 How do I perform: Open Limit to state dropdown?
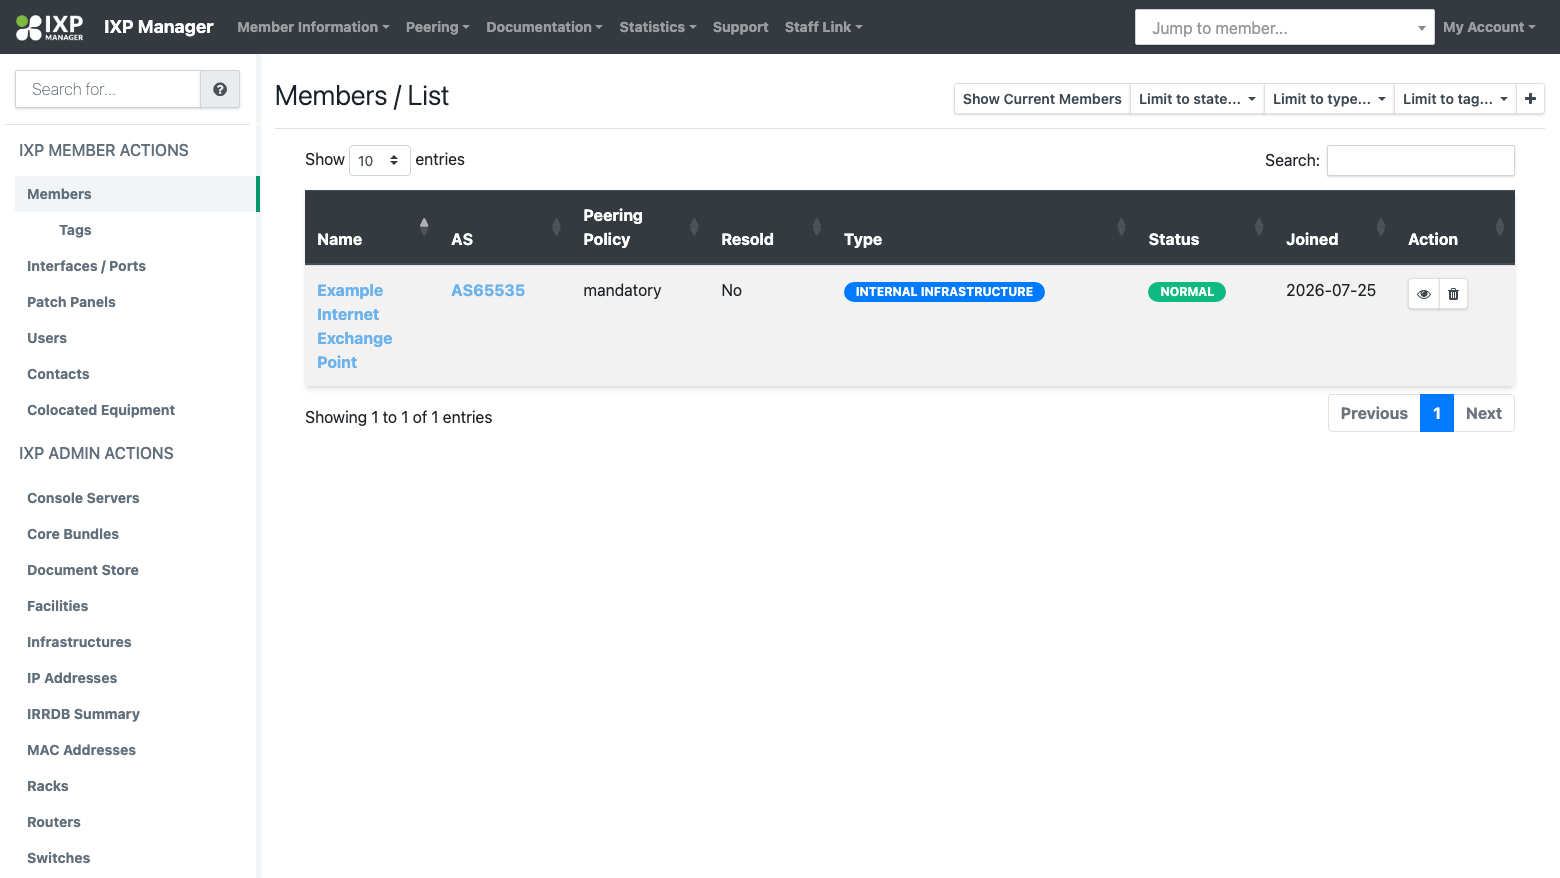(1197, 99)
